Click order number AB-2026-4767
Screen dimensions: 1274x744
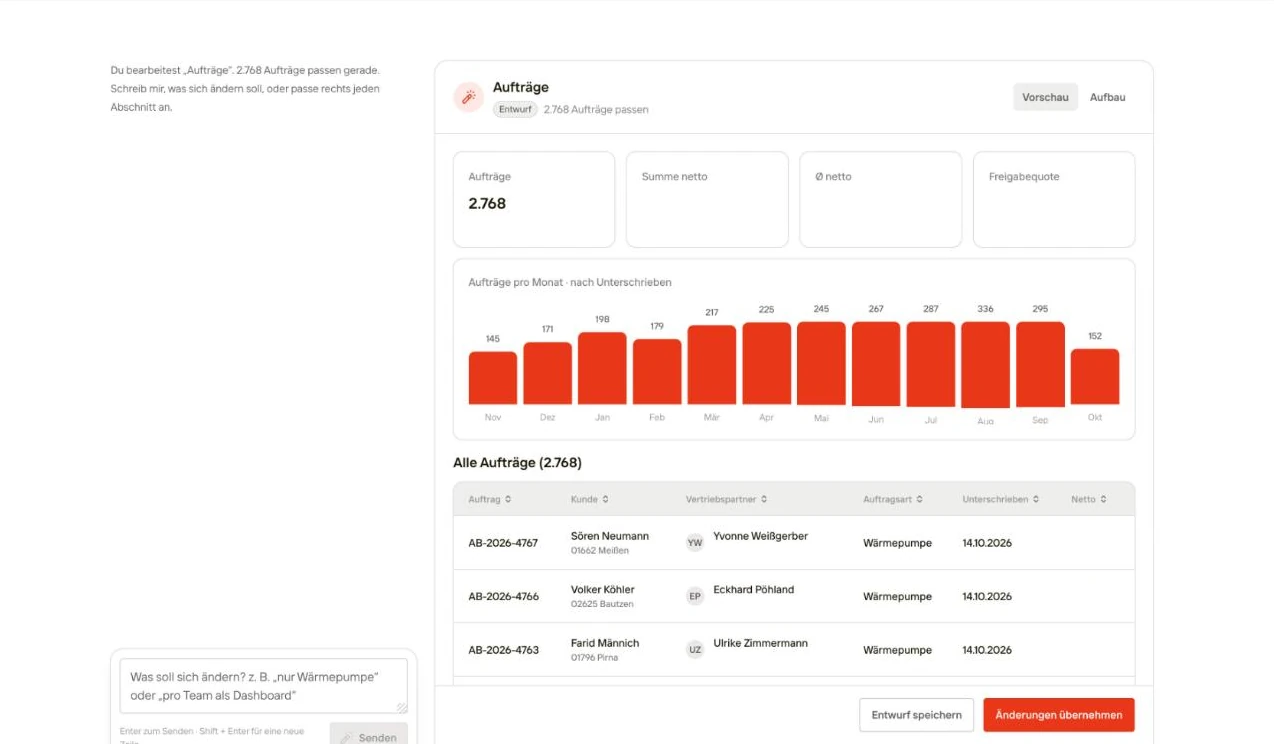click(503, 543)
